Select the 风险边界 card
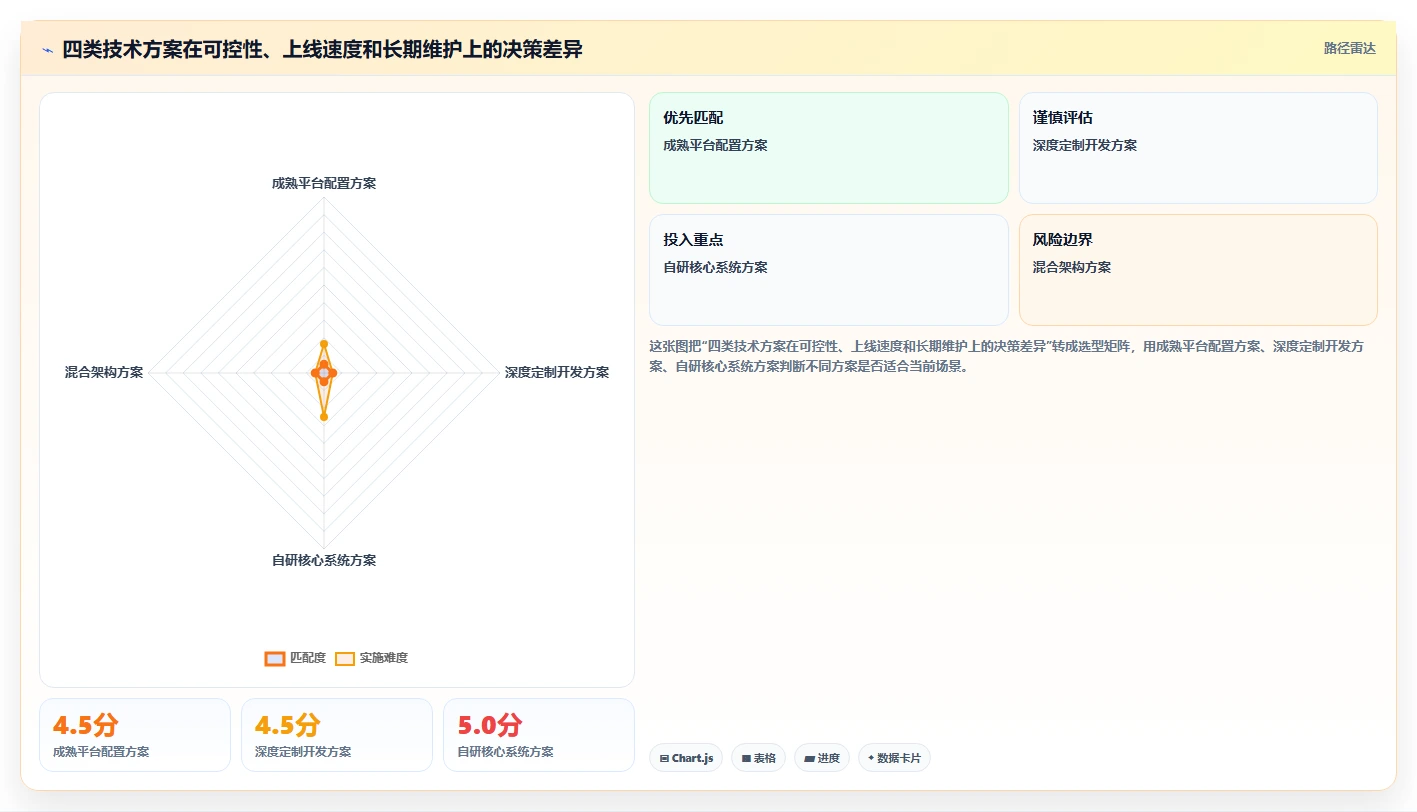The width and height of the screenshot is (1417, 812). click(1198, 270)
